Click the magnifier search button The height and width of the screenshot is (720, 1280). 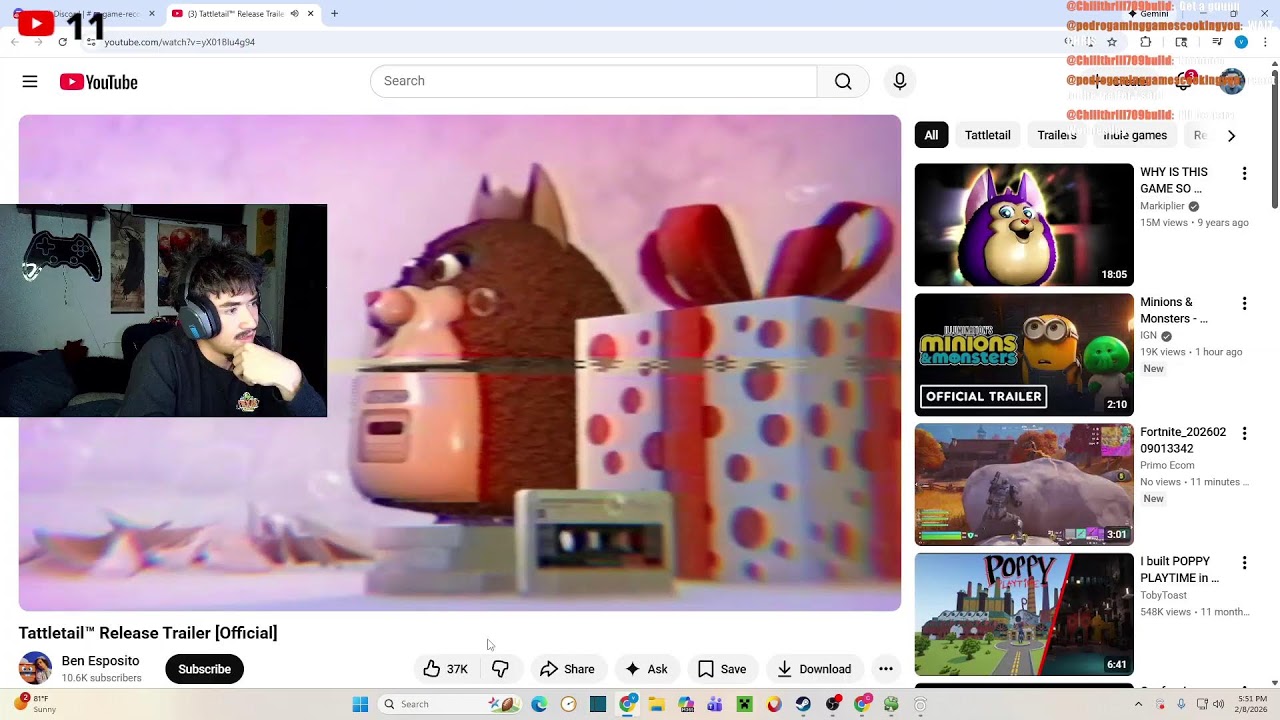click(843, 81)
